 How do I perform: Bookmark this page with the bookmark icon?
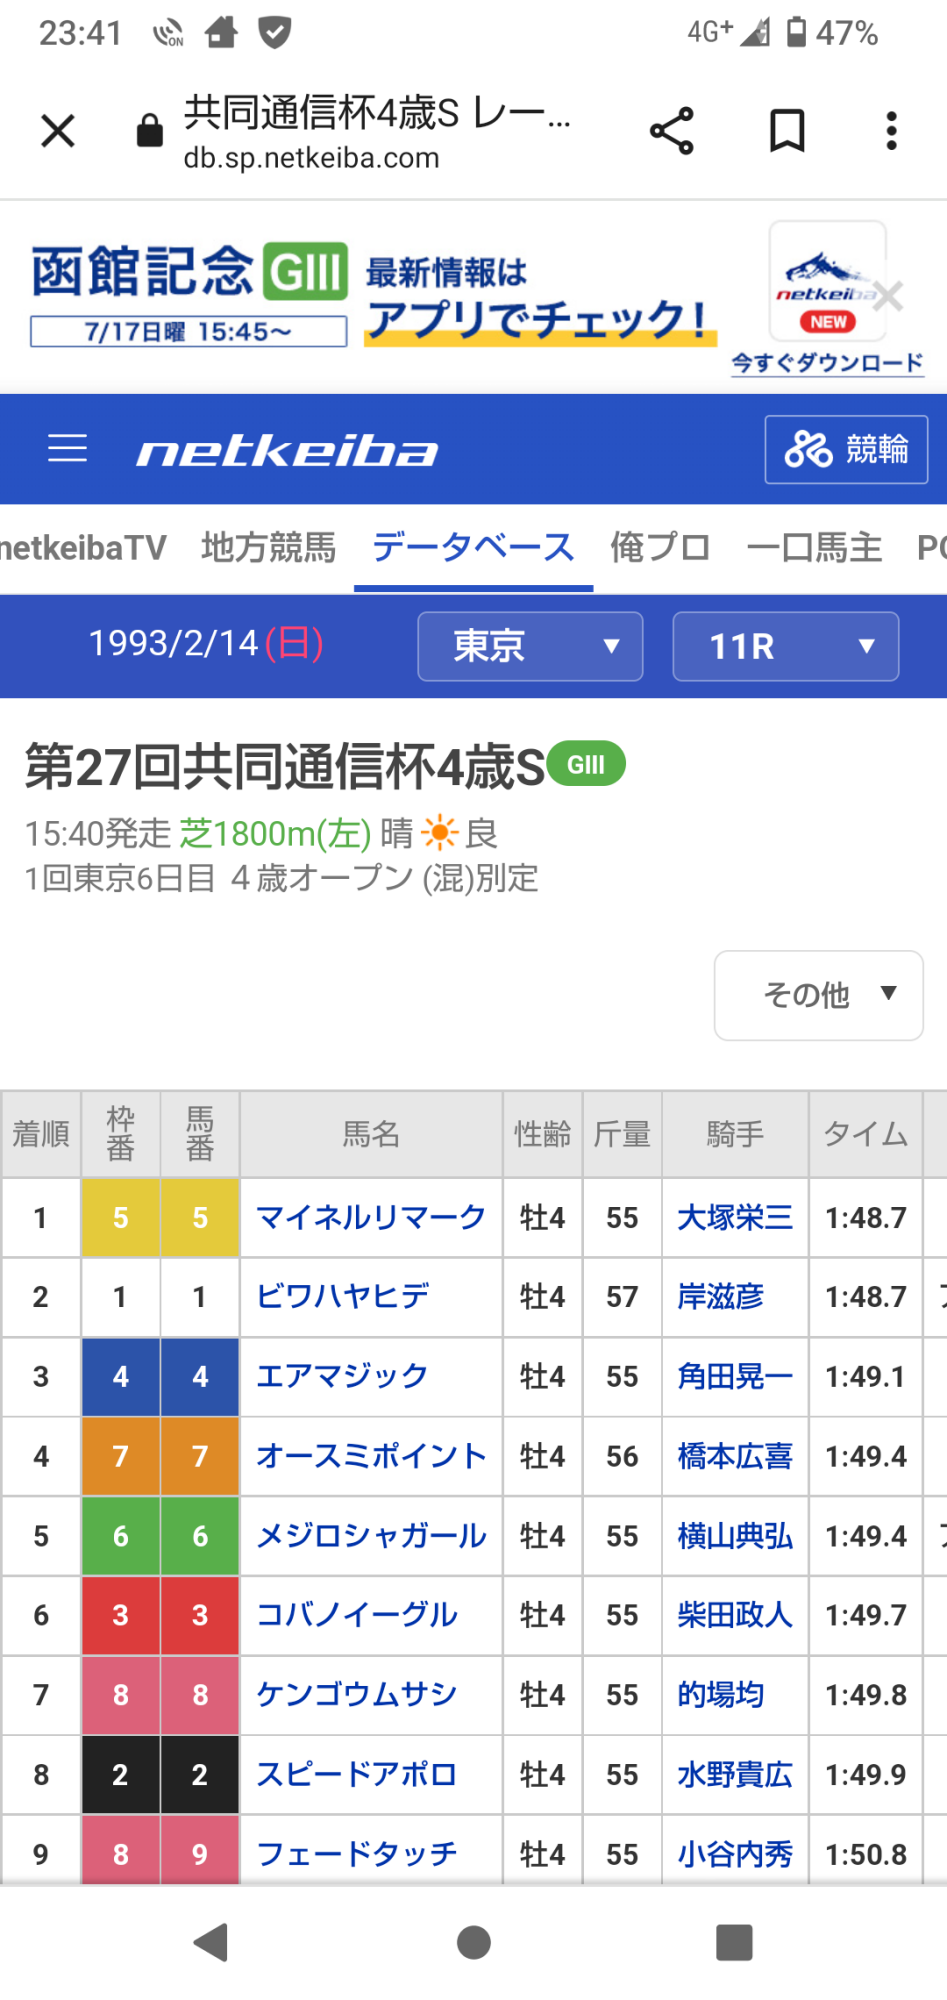pyautogui.click(x=787, y=131)
